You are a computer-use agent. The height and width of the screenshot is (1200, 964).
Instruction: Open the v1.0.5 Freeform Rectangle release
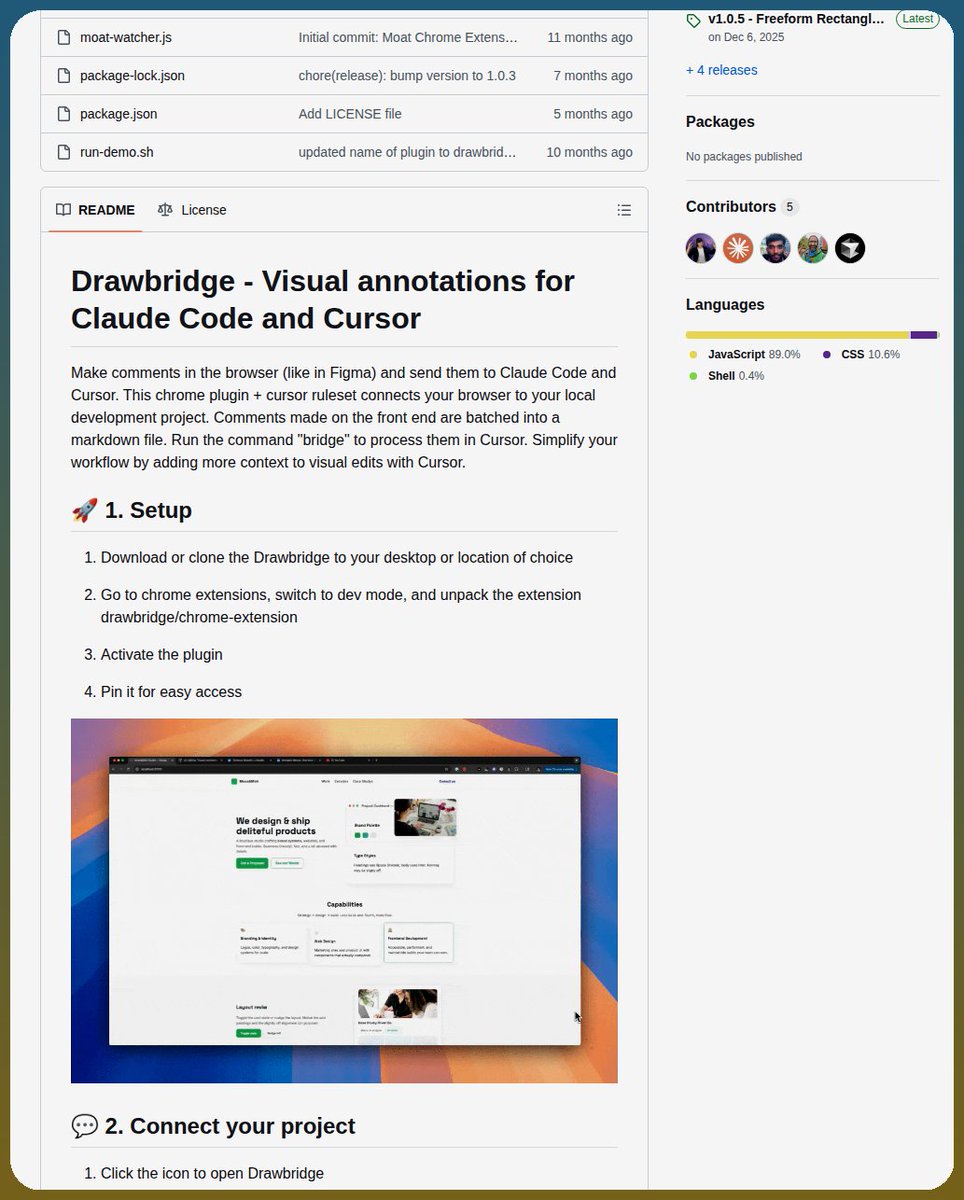click(796, 18)
